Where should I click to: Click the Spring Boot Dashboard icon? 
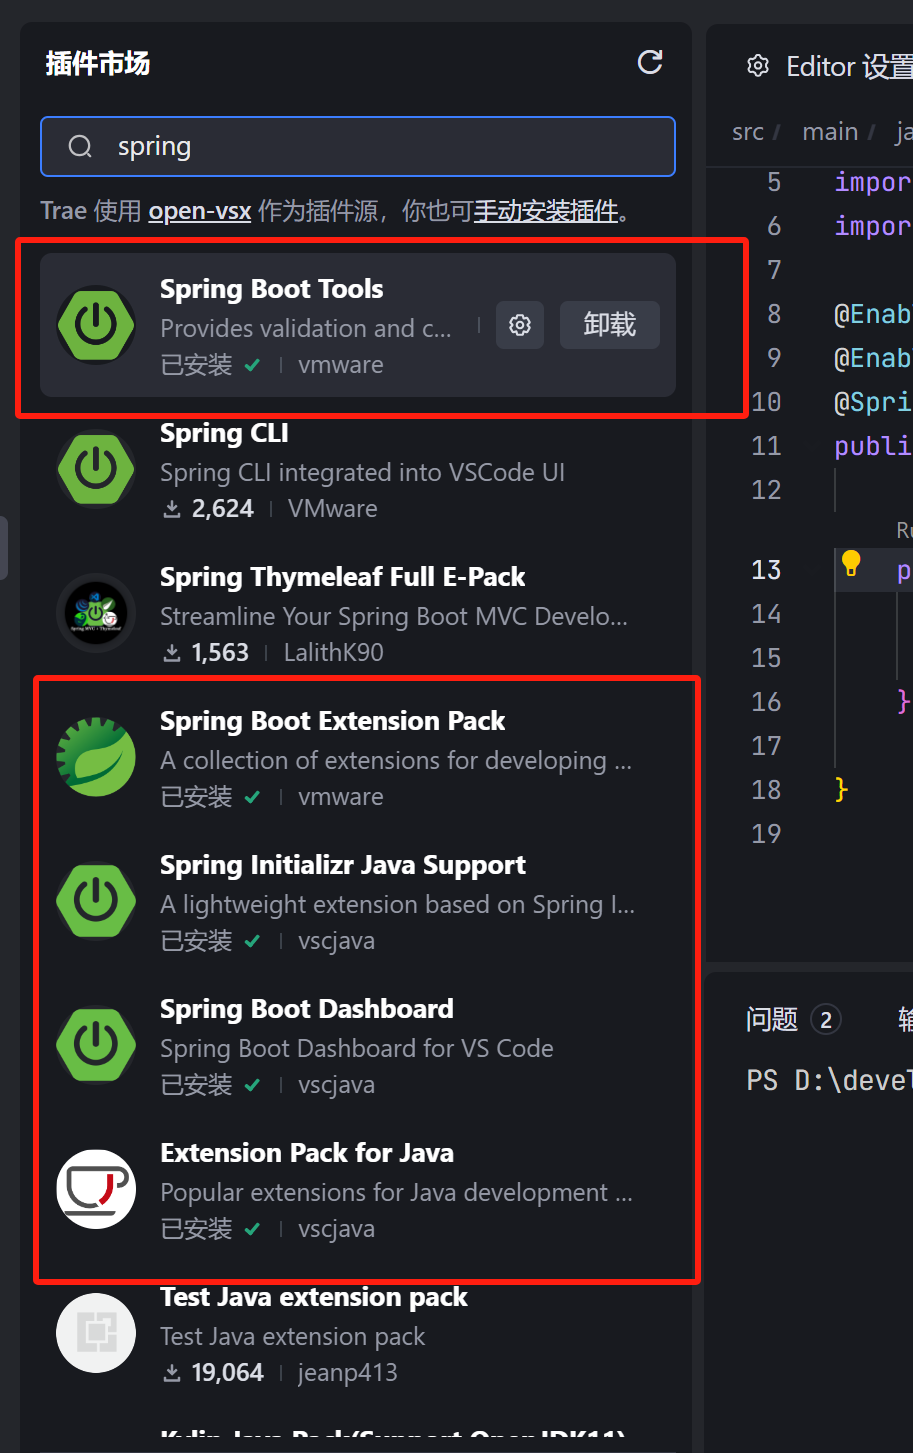point(96,1045)
